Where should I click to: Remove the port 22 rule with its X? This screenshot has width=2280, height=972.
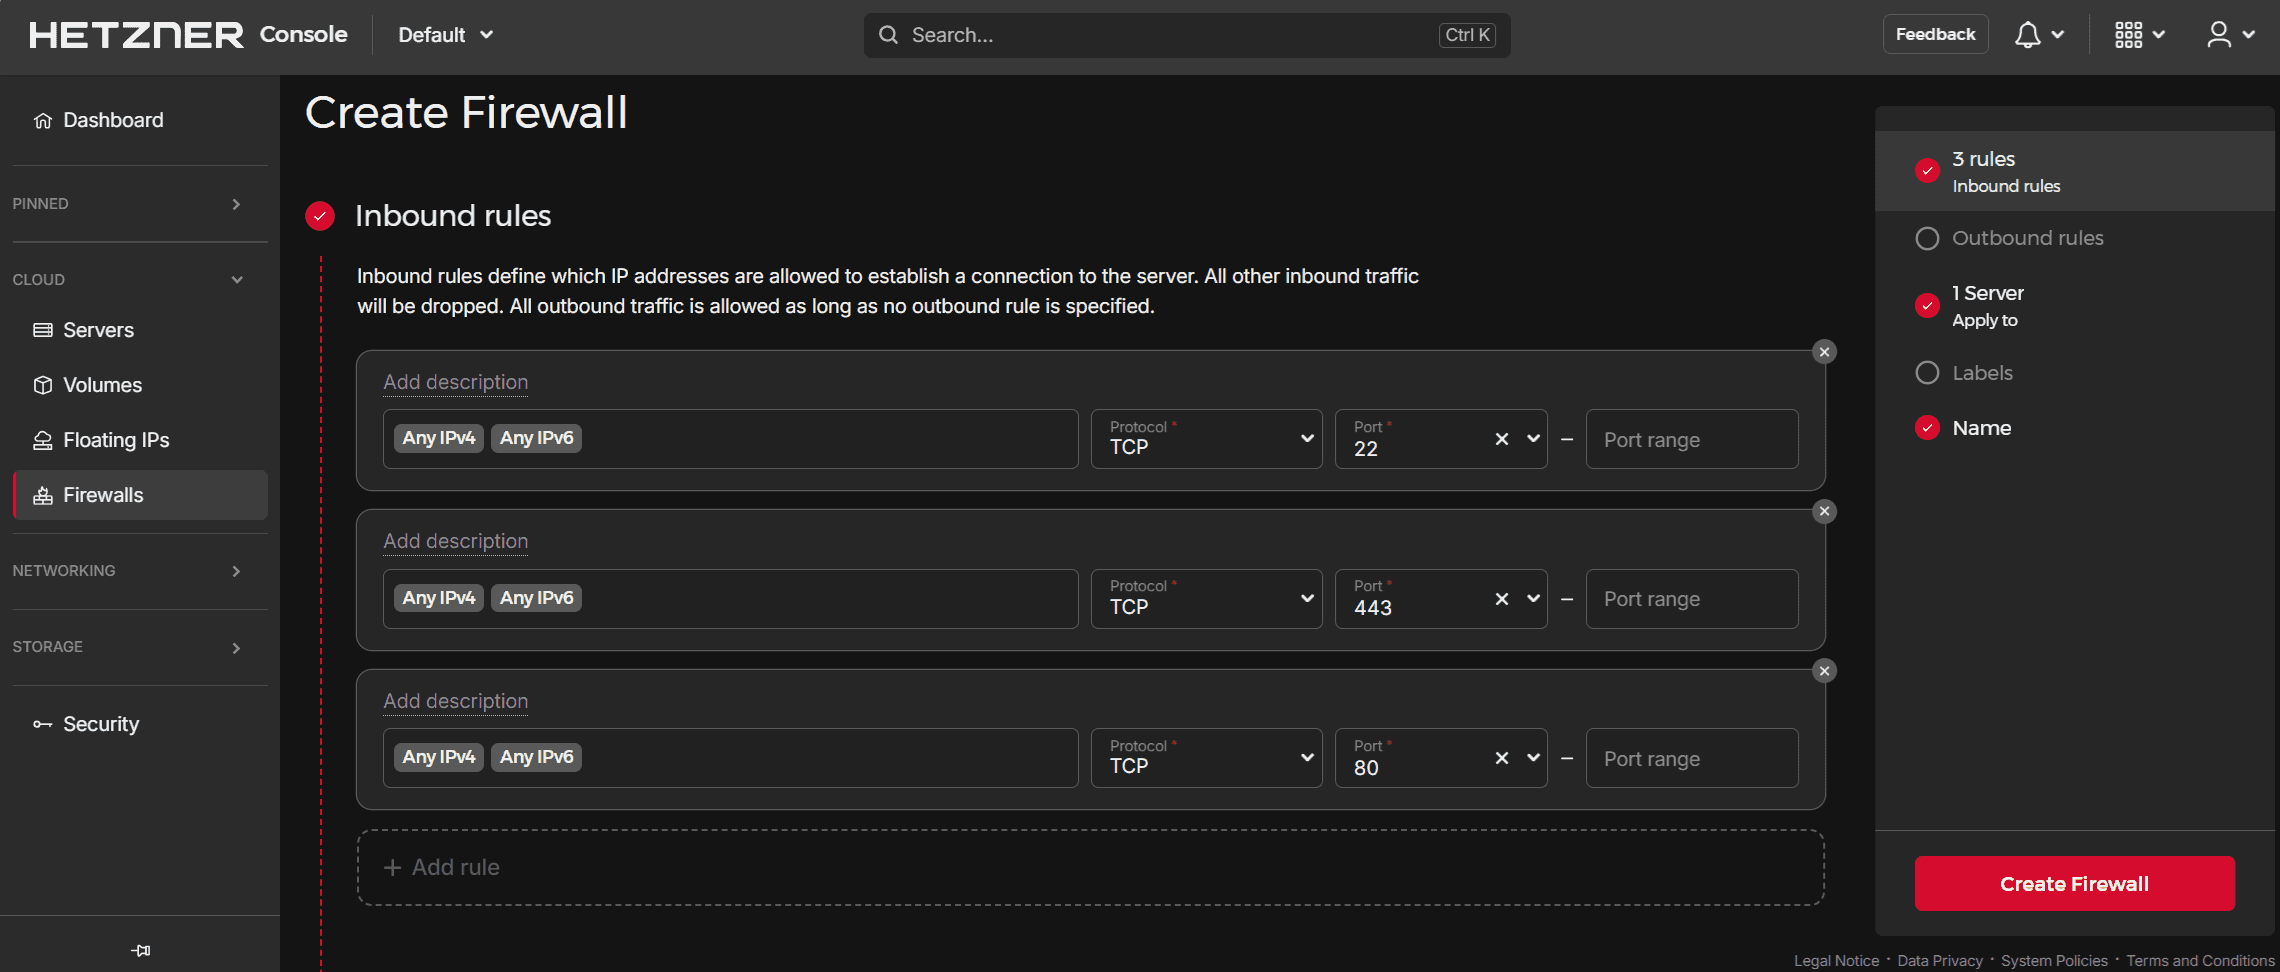click(x=1824, y=352)
